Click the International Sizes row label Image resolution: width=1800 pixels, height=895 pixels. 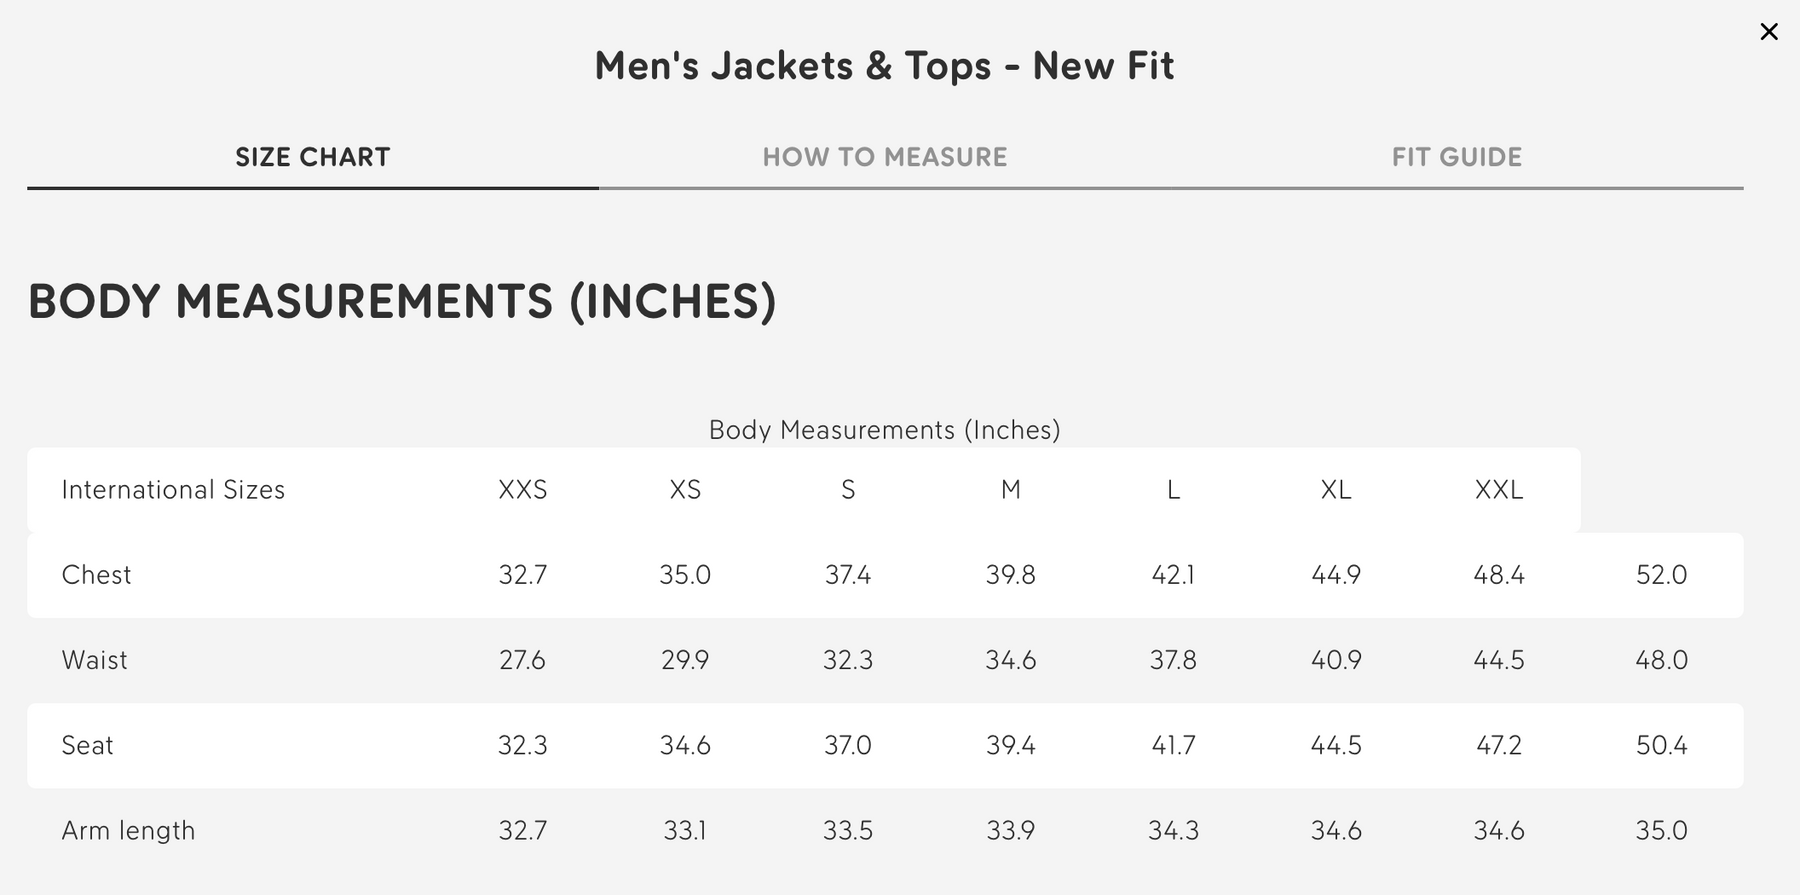tap(173, 490)
